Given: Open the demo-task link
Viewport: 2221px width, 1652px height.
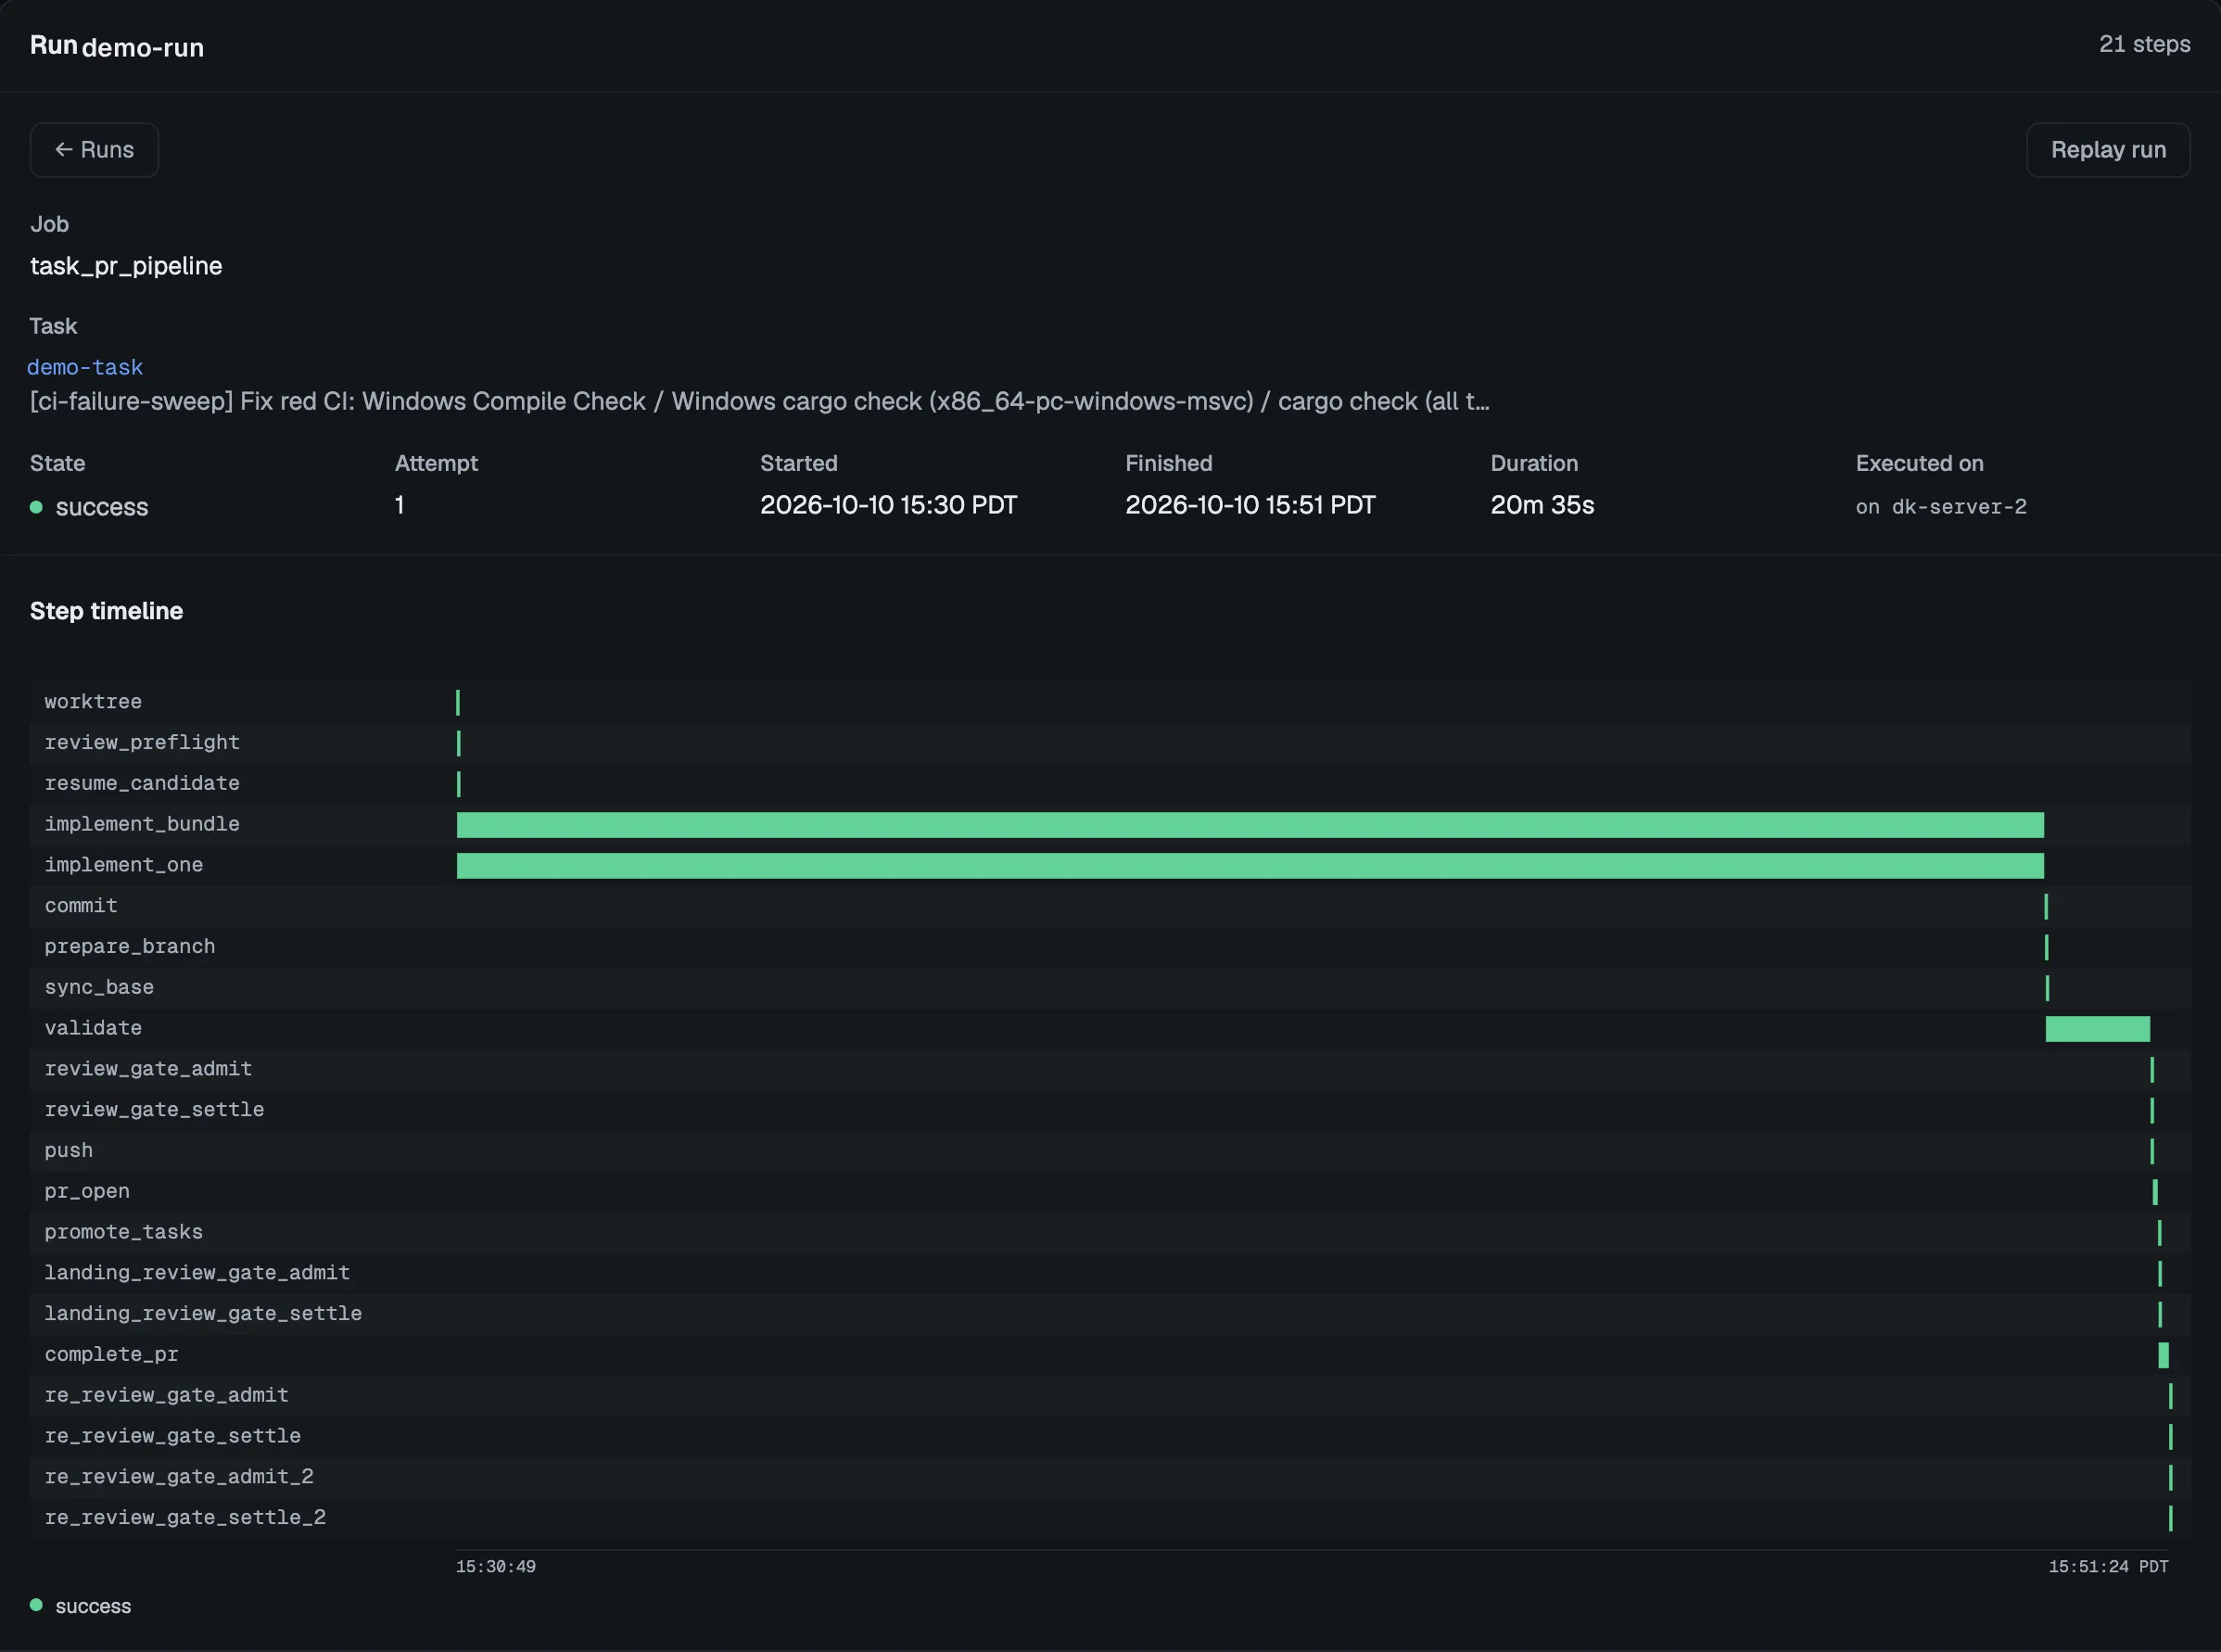Looking at the screenshot, I should coord(85,367).
